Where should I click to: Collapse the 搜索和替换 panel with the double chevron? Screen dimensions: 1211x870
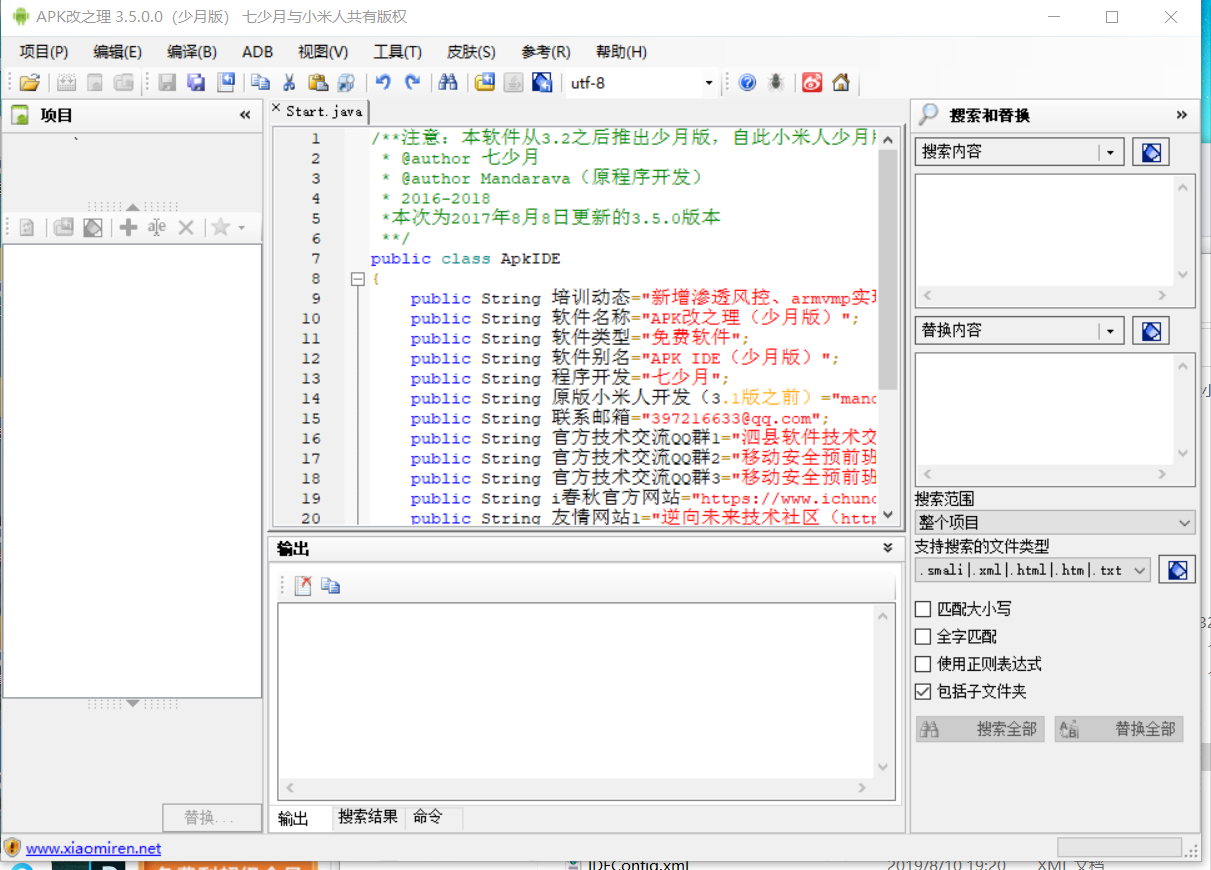coord(1182,115)
